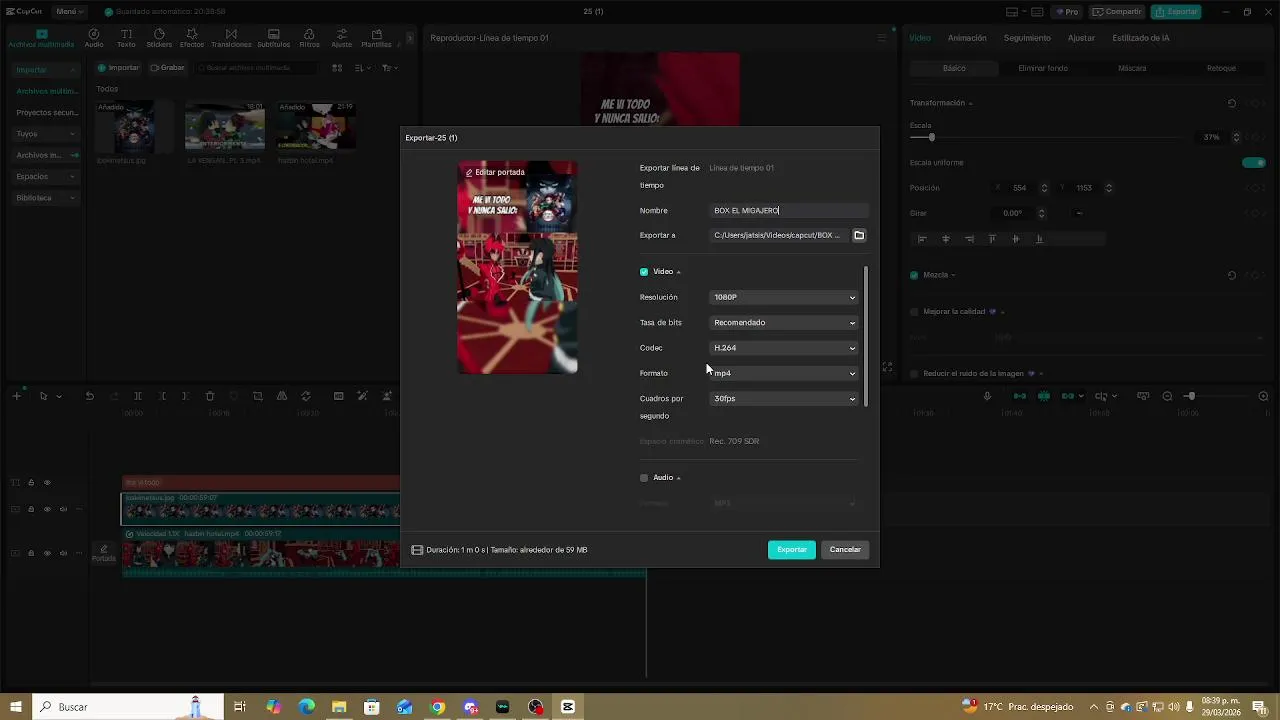Click the microphone record icon above timeline

pyautogui.click(x=987, y=397)
